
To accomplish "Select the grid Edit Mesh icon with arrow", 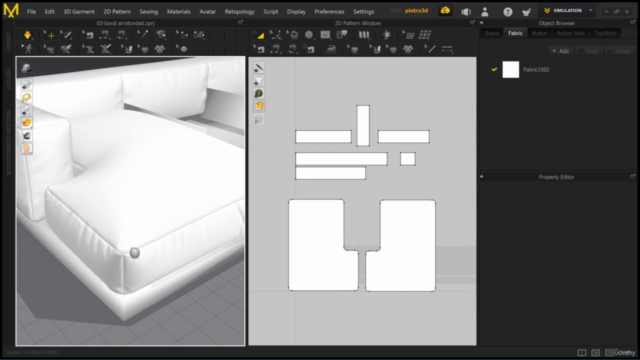I will pos(408,35).
